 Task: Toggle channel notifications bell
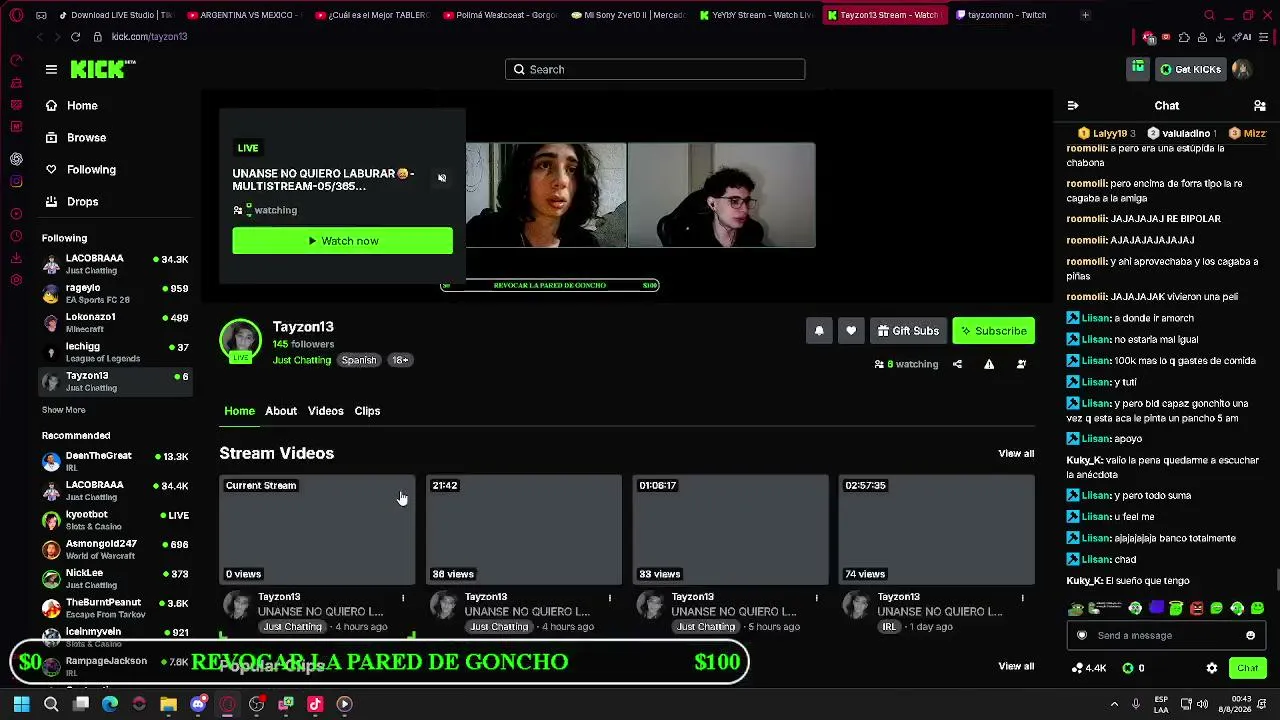coord(819,331)
